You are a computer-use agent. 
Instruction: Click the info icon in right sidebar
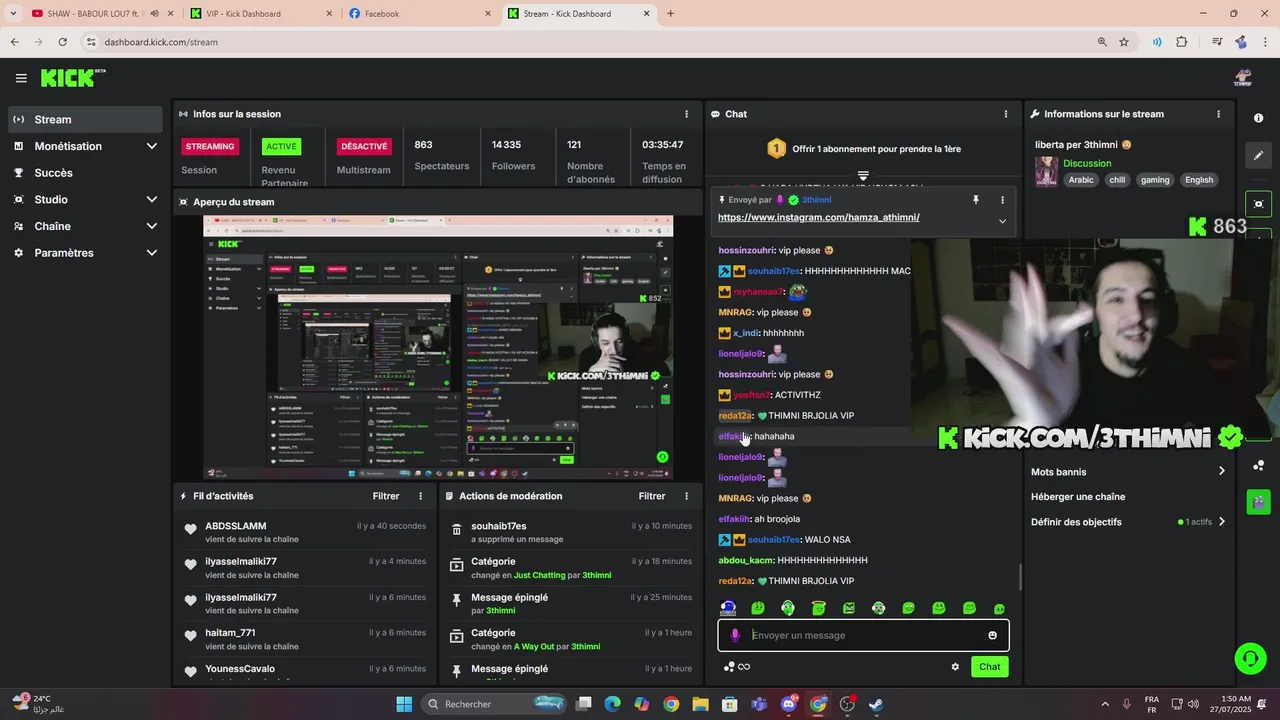click(1258, 118)
